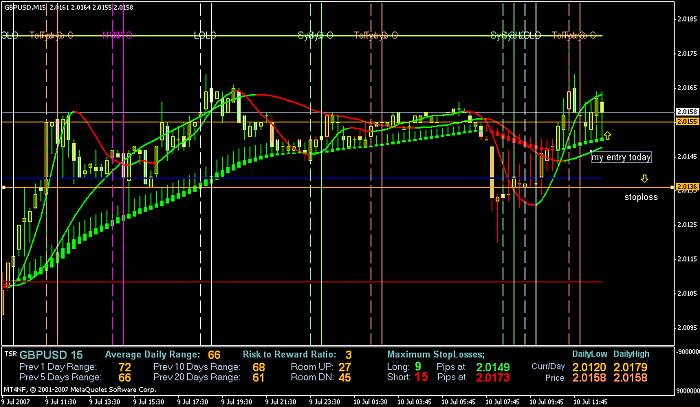
Task: Click the "Risk to Reward Ratio:" label
Action: 289,355
